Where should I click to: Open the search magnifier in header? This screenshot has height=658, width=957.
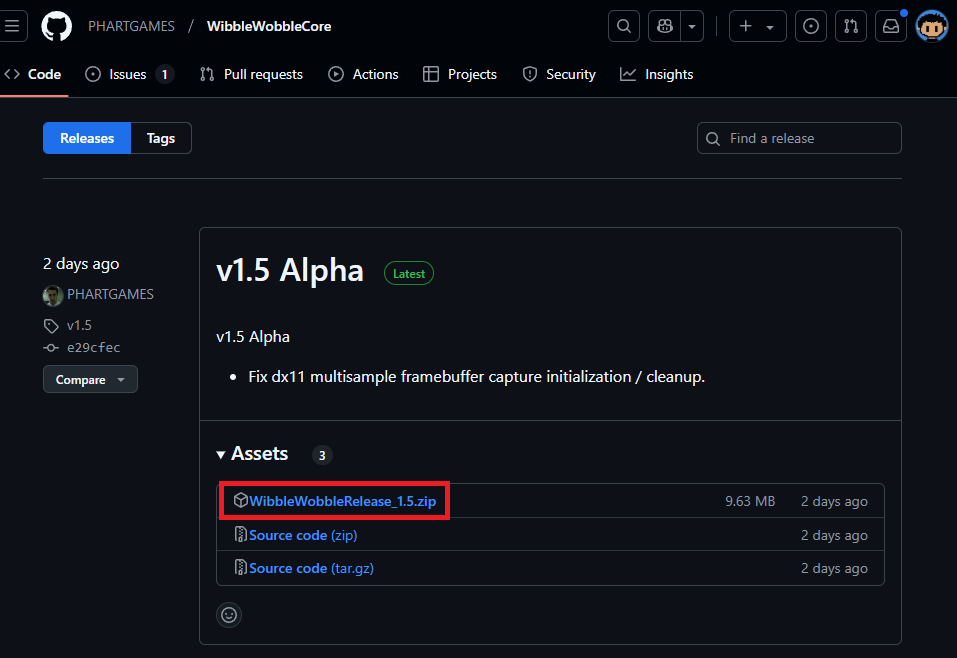point(624,26)
